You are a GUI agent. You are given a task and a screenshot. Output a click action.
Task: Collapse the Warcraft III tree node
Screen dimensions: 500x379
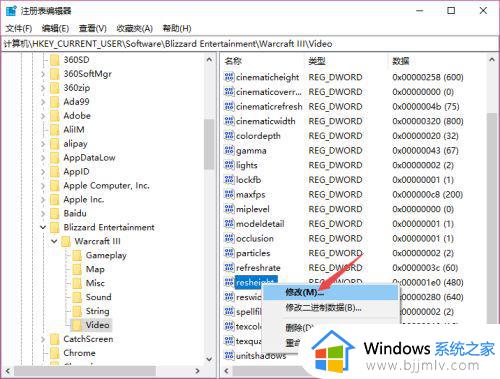tap(54, 241)
